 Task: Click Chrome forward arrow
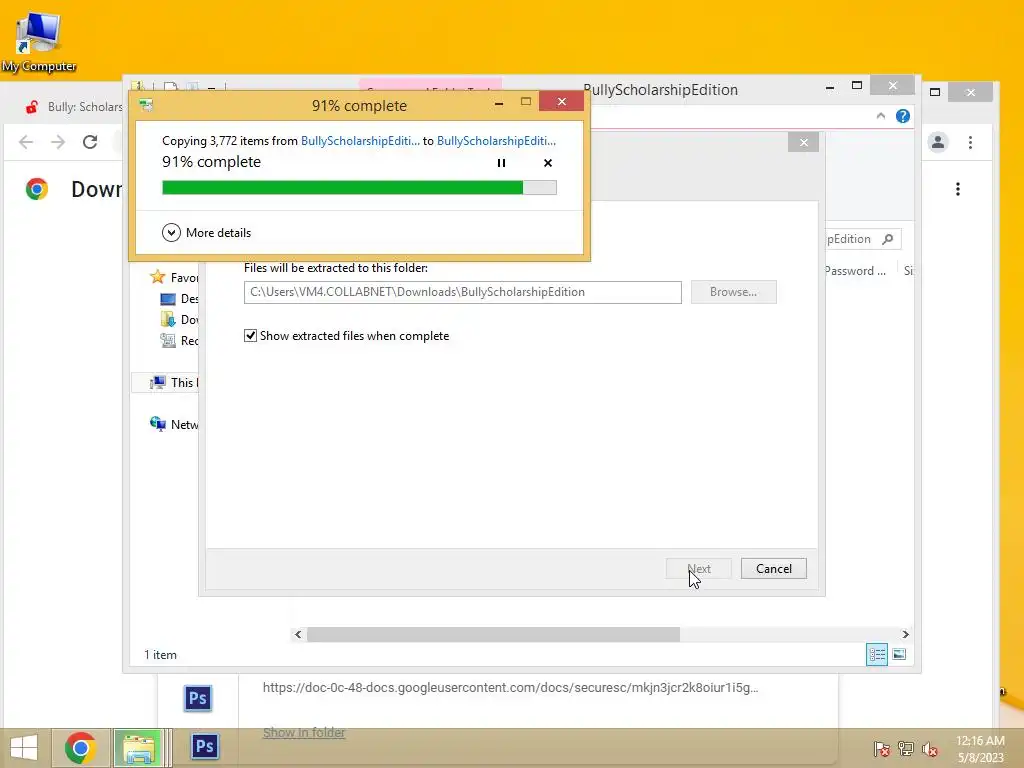click(x=58, y=142)
